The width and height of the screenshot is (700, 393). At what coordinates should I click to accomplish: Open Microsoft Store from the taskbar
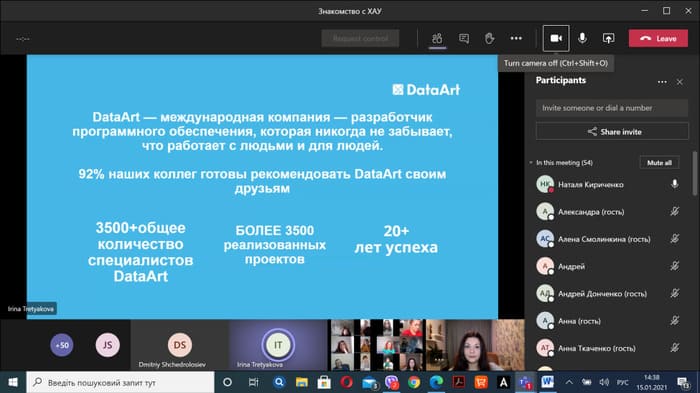click(x=324, y=382)
